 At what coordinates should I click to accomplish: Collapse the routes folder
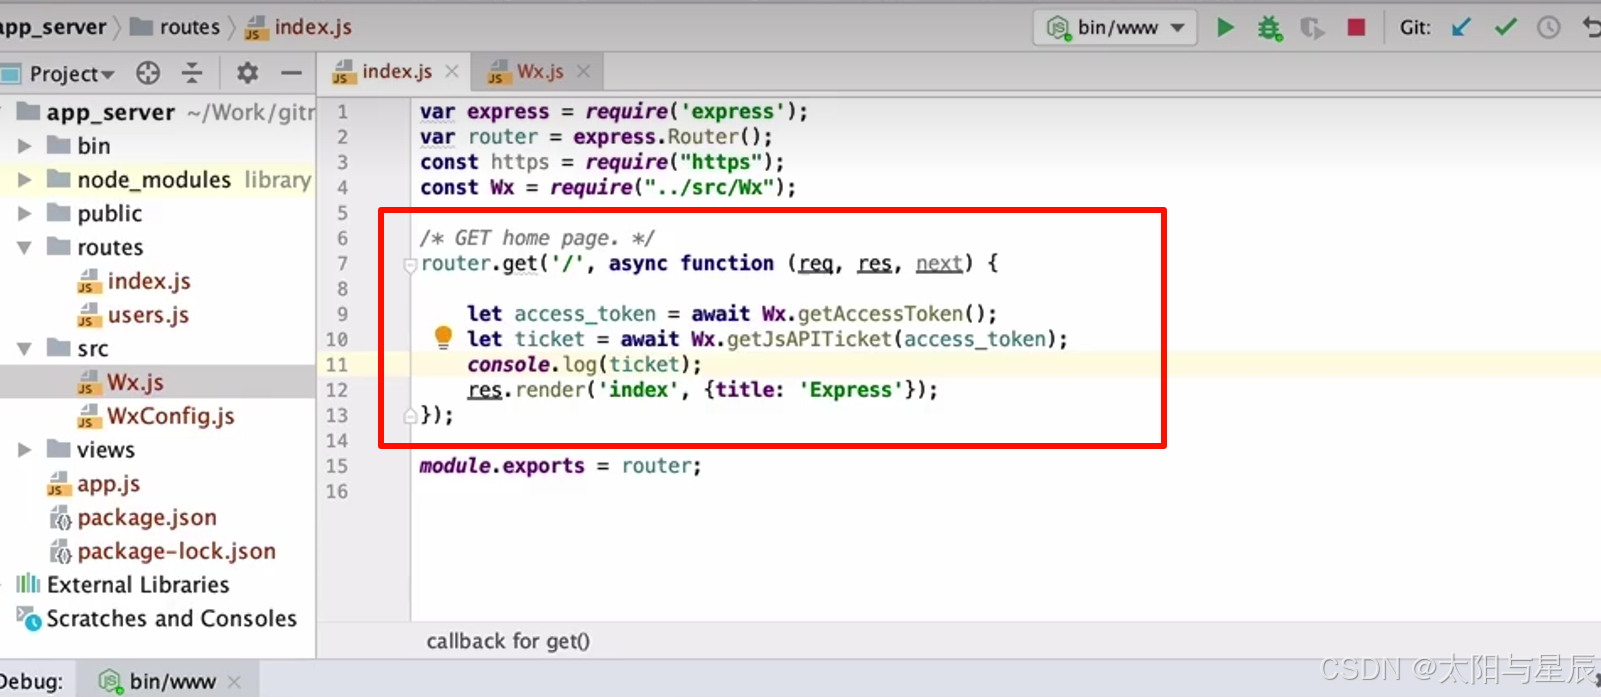[x=25, y=247]
